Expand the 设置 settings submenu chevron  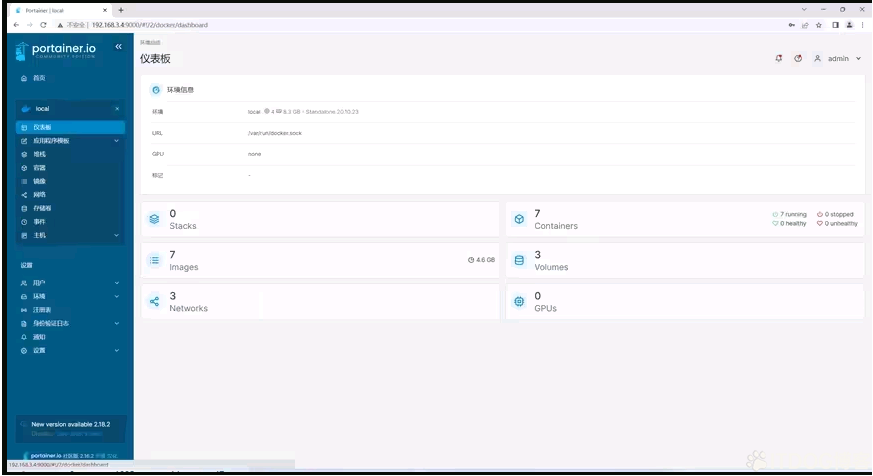116,351
